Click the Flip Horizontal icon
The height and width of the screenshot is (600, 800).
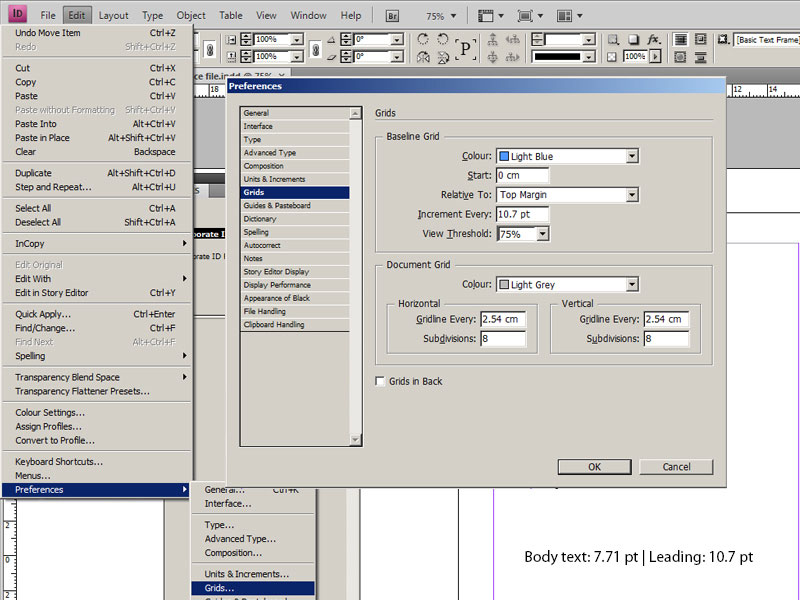click(x=423, y=57)
